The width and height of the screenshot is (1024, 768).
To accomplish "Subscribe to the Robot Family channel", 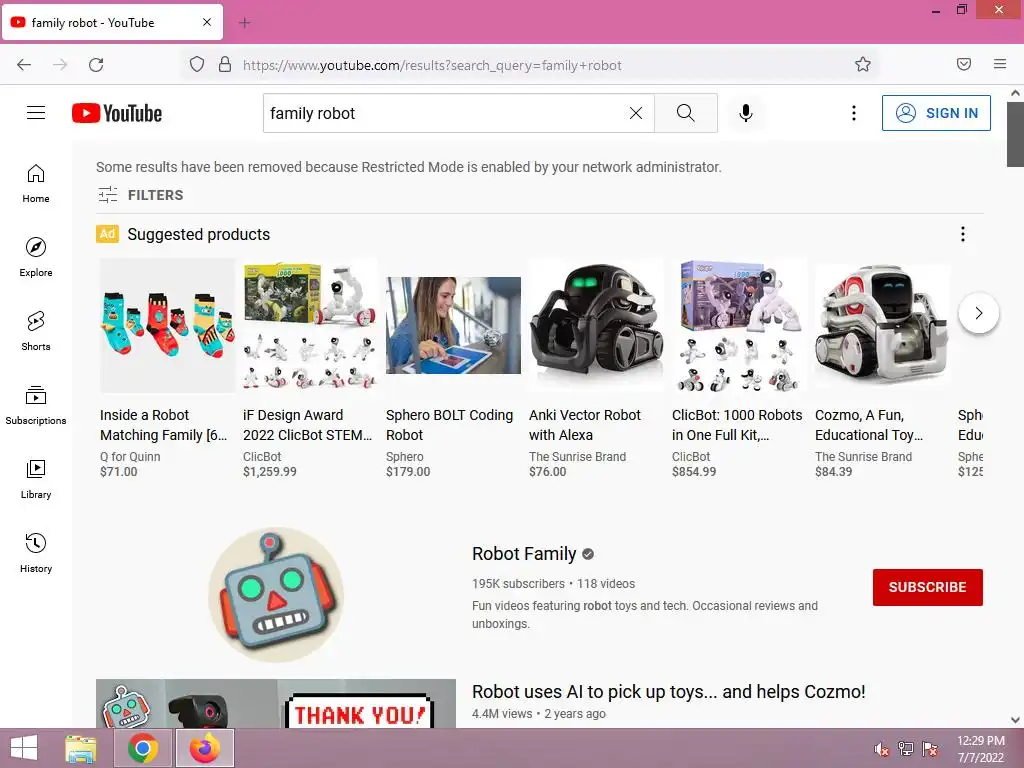I will click(x=927, y=587).
